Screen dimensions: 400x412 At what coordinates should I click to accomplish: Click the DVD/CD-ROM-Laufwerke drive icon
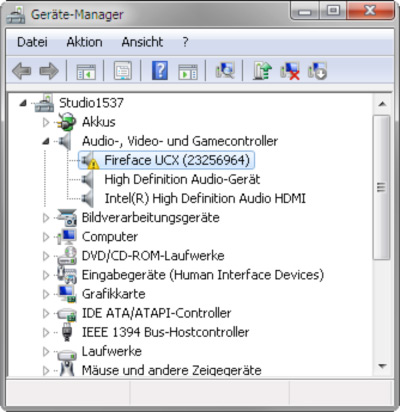coord(67,256)
